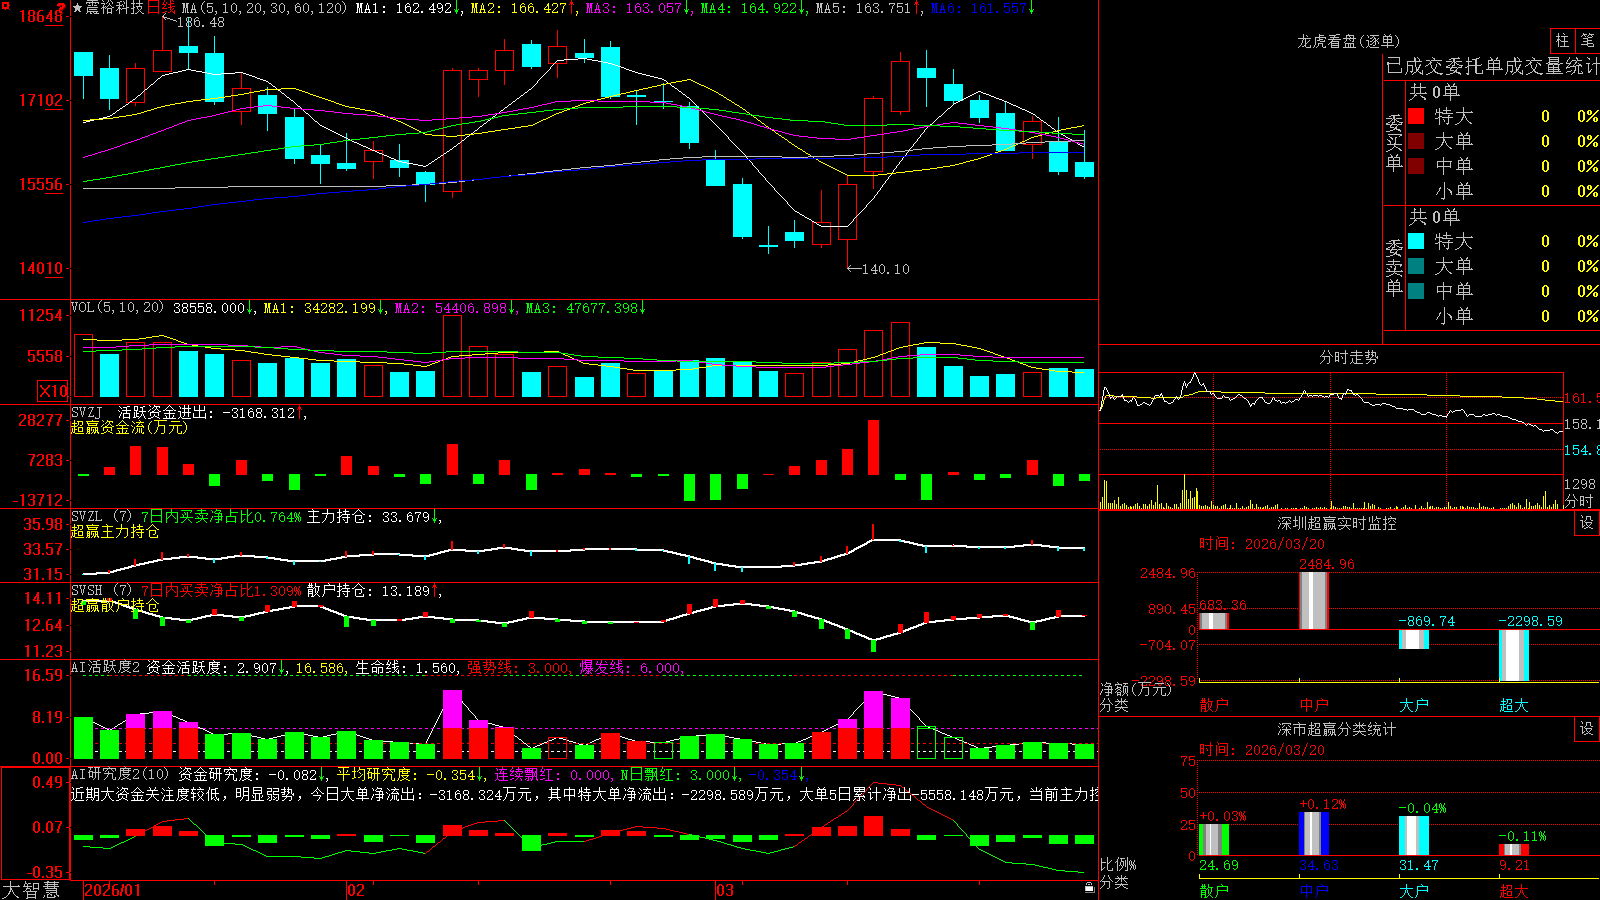This screenshot has height=900, width=1600.
Task: Click the tallest red bar in 超赢资金流 chart
Action: pos(874,447)
